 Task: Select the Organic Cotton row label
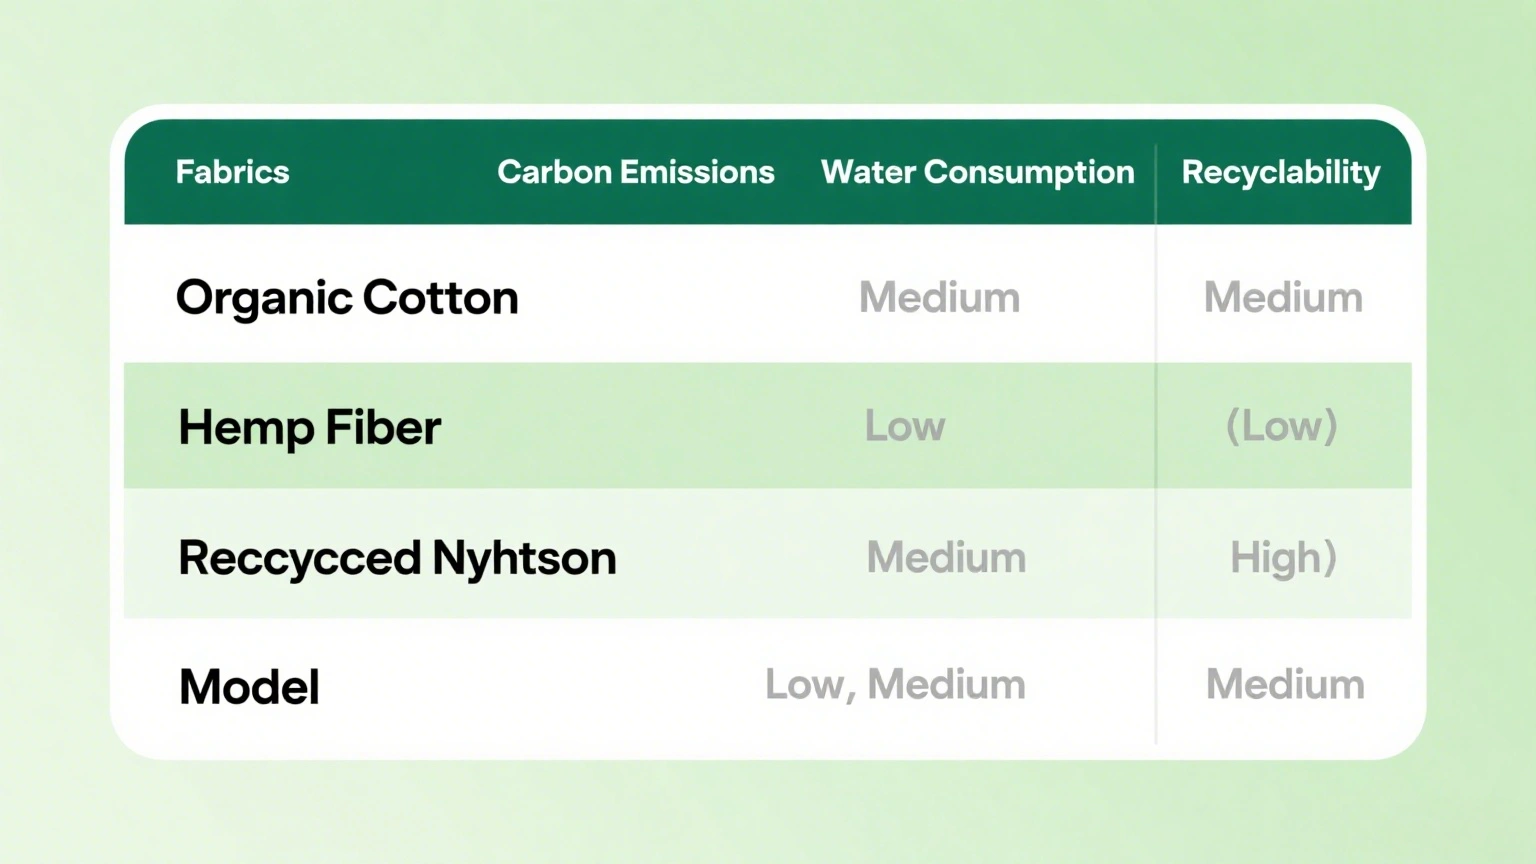(347, 298)
